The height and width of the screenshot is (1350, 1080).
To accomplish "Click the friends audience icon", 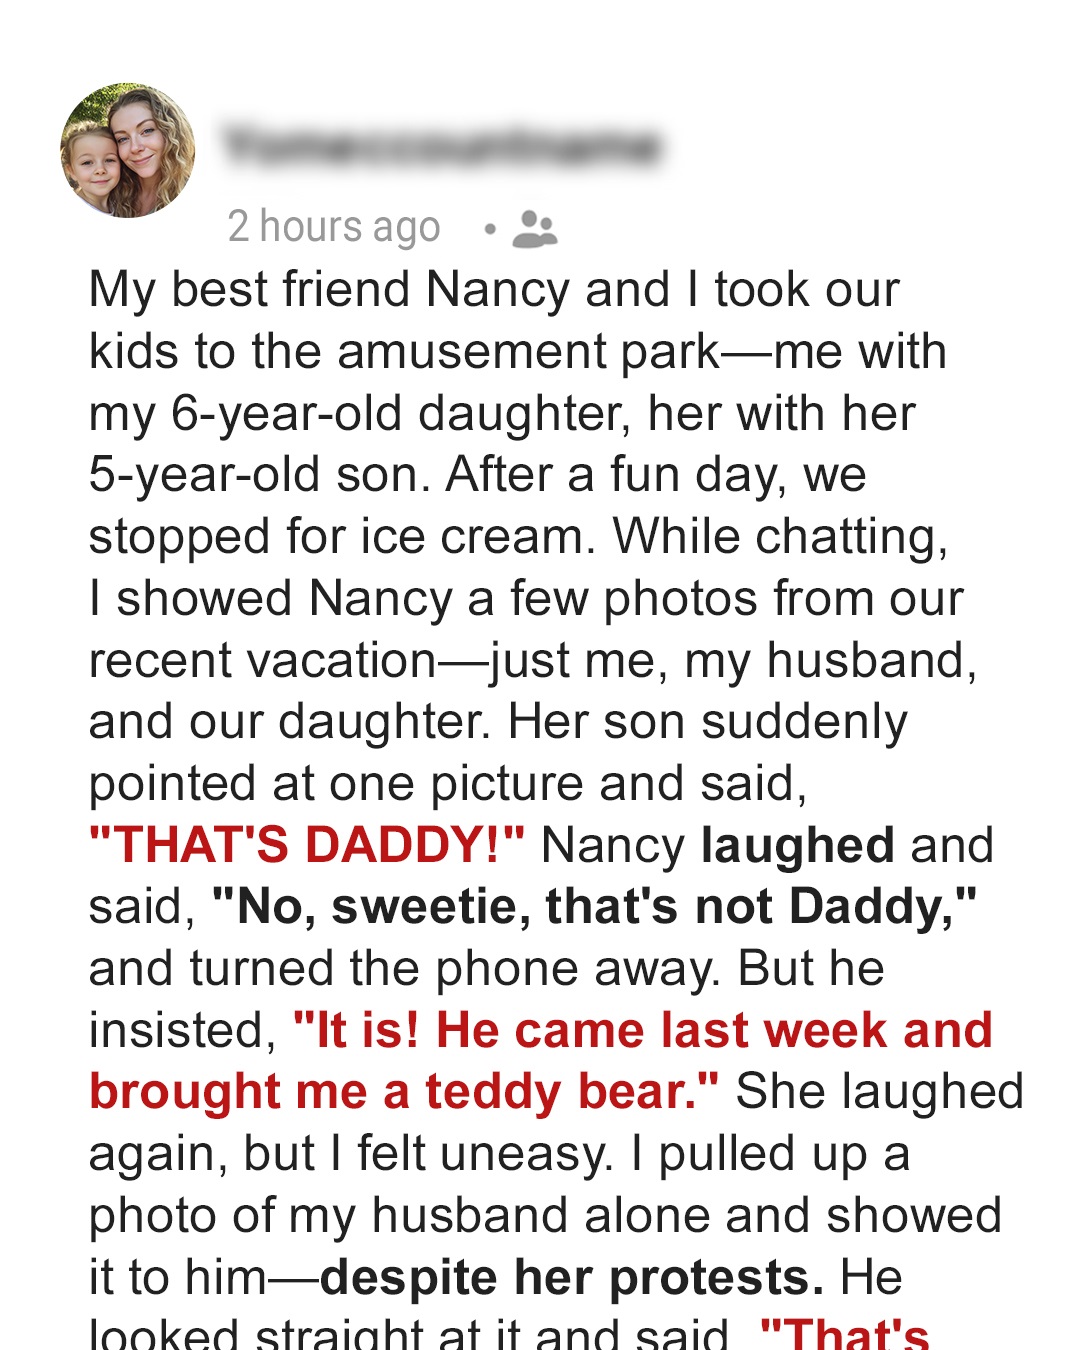I will click(x=534, y=229).
